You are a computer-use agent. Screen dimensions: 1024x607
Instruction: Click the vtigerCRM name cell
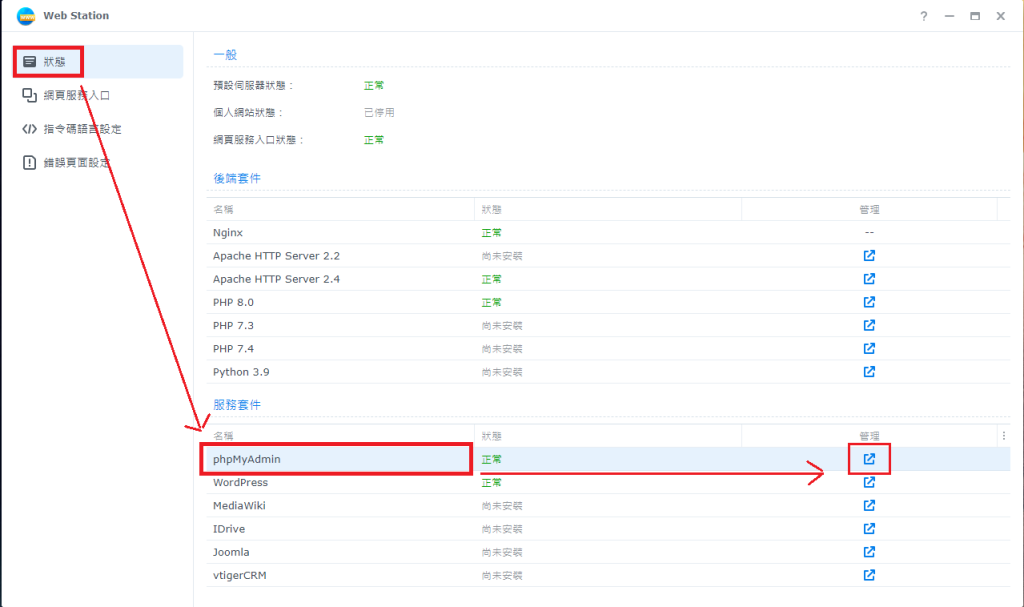click(x=240, y=576)
